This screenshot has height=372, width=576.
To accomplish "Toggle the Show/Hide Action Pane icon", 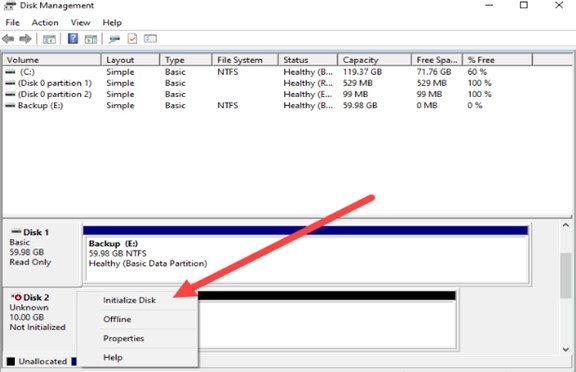I will pos(90,39).
